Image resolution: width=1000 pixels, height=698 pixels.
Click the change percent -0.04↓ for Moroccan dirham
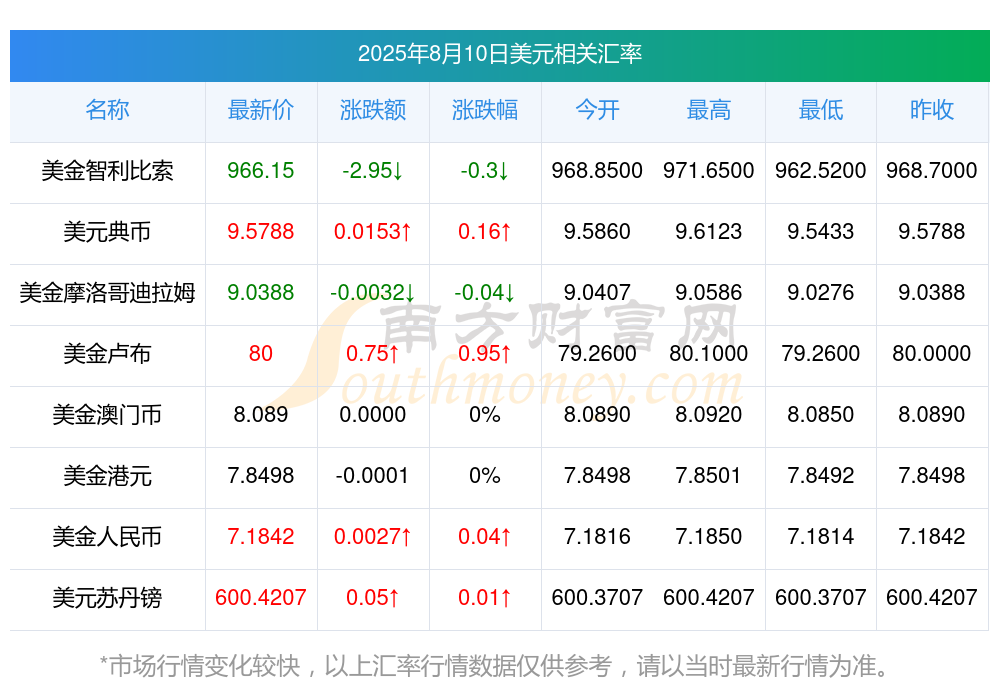click(485, 292)
